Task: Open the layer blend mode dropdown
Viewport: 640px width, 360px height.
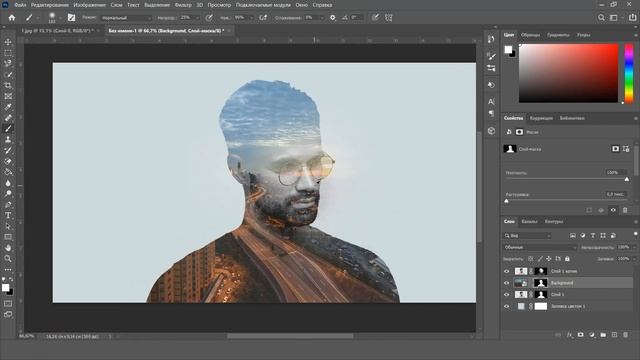Action: 540,247
